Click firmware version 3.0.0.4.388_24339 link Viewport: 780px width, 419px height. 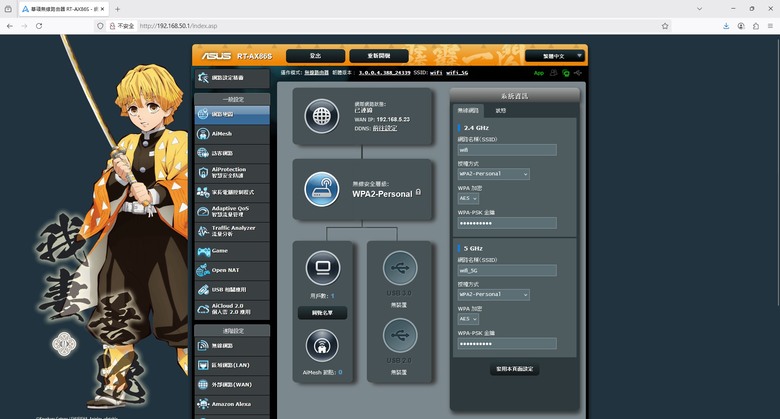385,73
